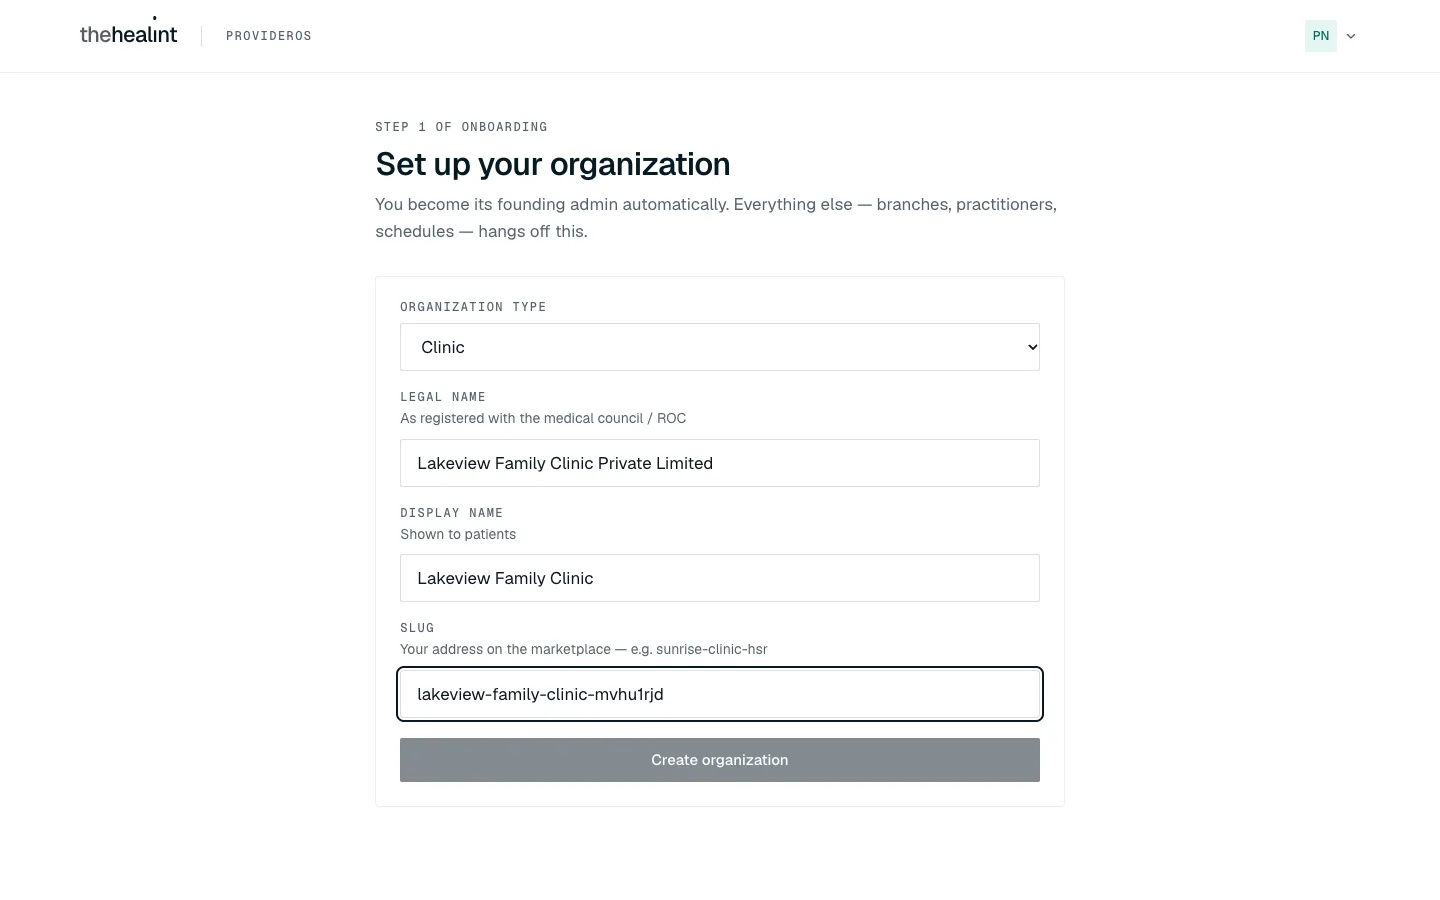Click the SLUG label
This screenshot has width=1440, height=900.
(x=417, y=628)
